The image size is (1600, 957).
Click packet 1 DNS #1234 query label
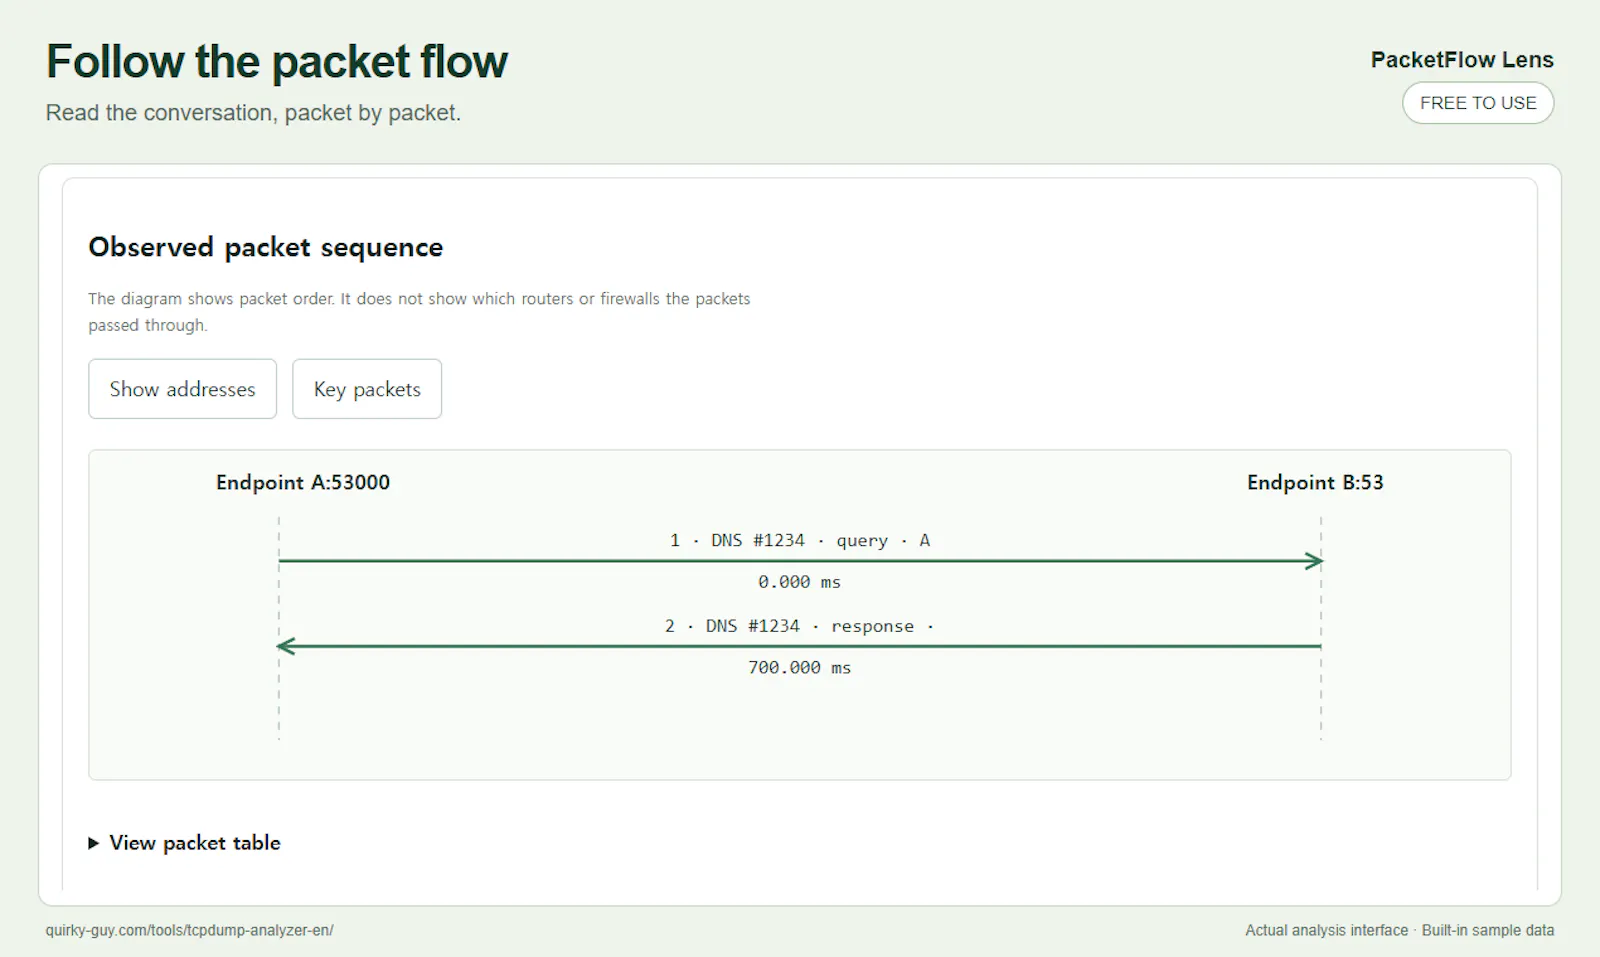click(800, 540)
